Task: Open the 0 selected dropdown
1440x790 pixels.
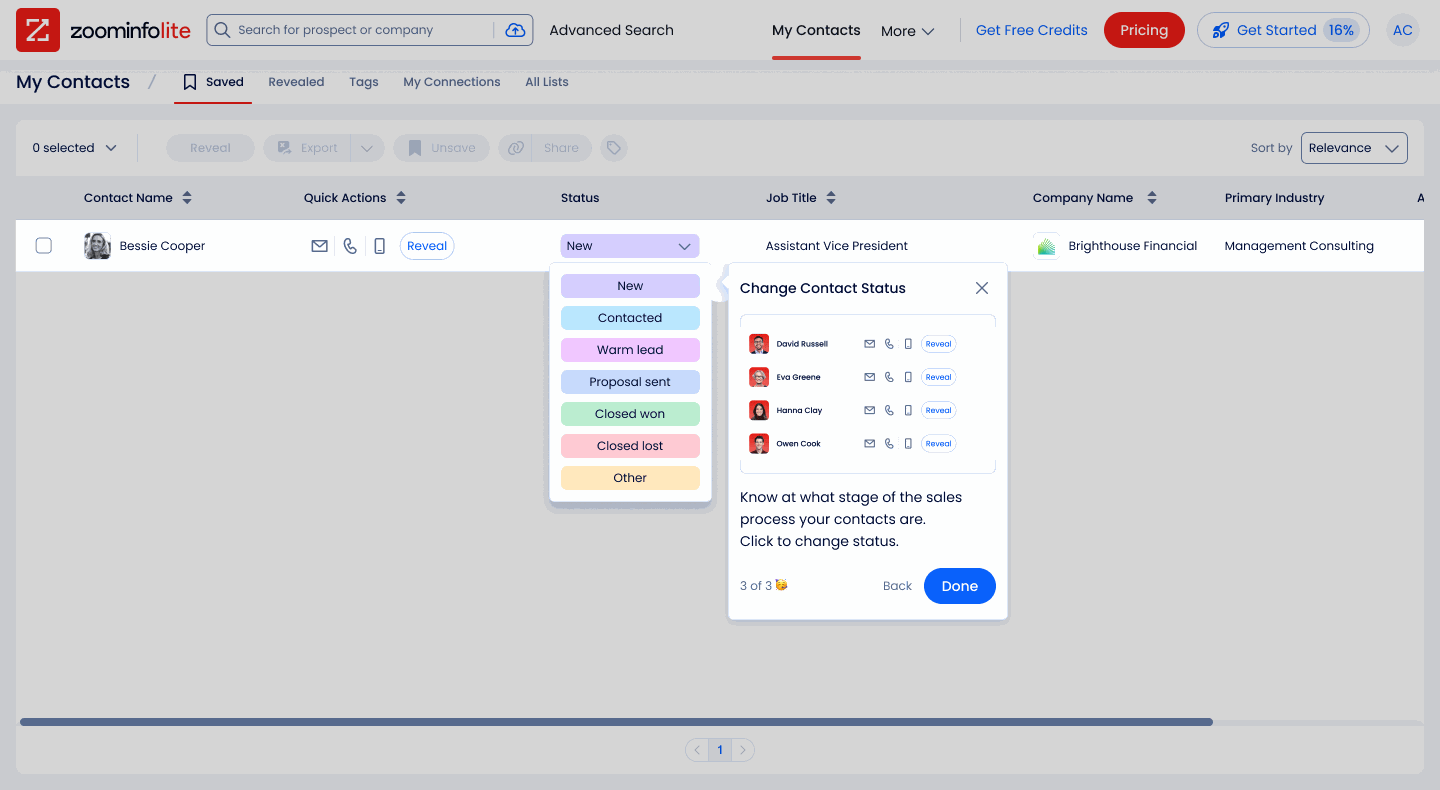Action: click(x=75, y=148)
